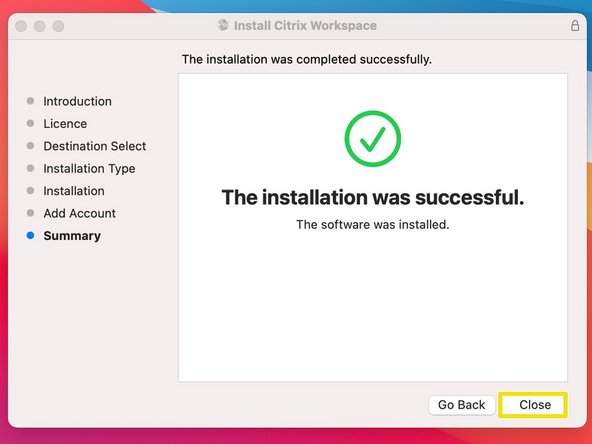Click the lock icon in title bar

coord(575,26)
